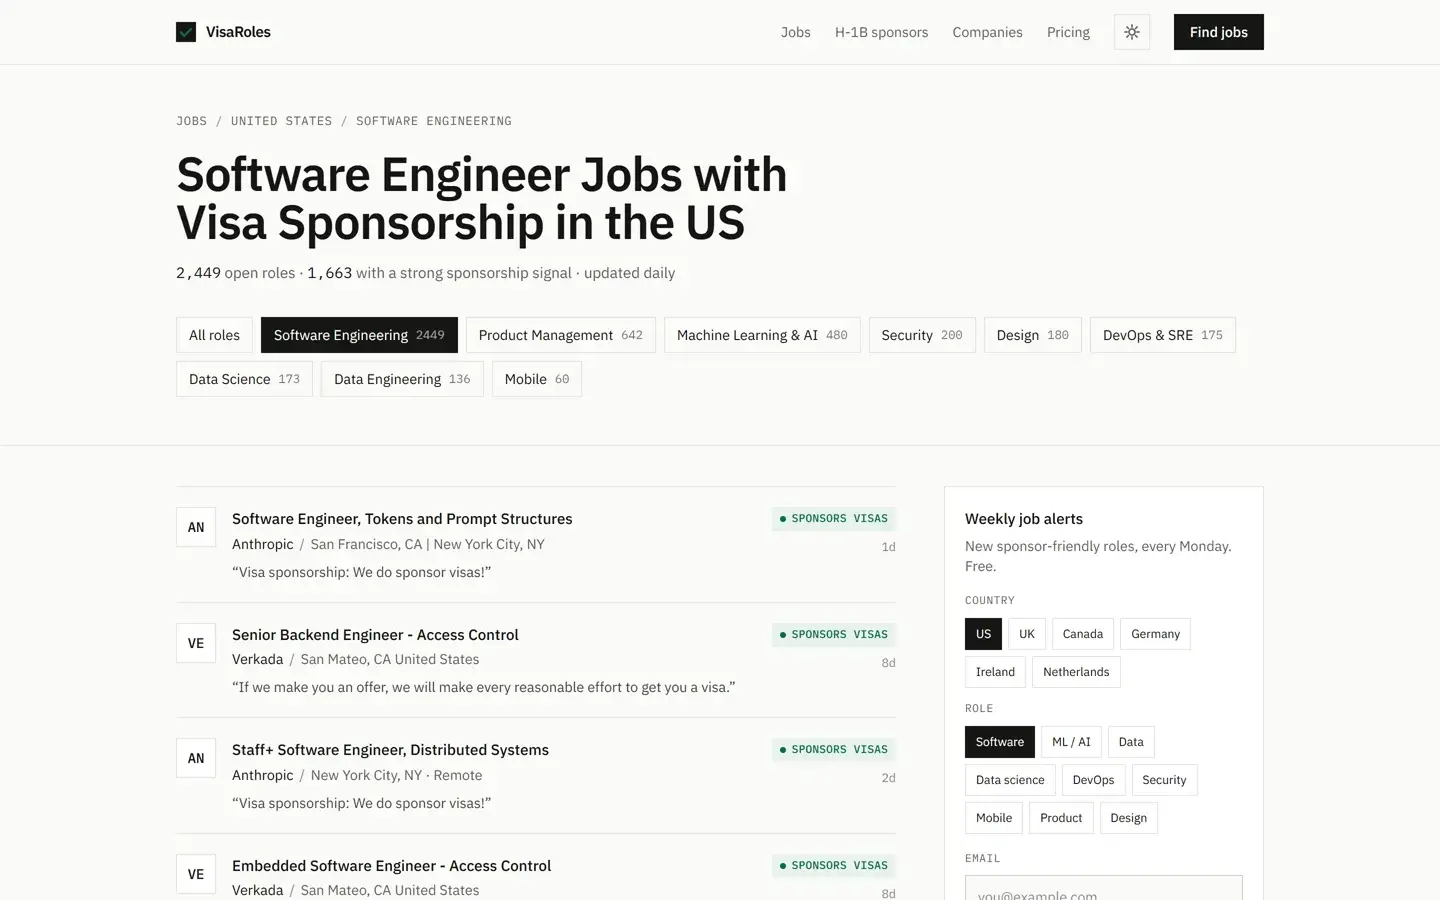Toggle Data science role in job alerts
Viewport: 1440px width, 900px height.
[1010, 780]
